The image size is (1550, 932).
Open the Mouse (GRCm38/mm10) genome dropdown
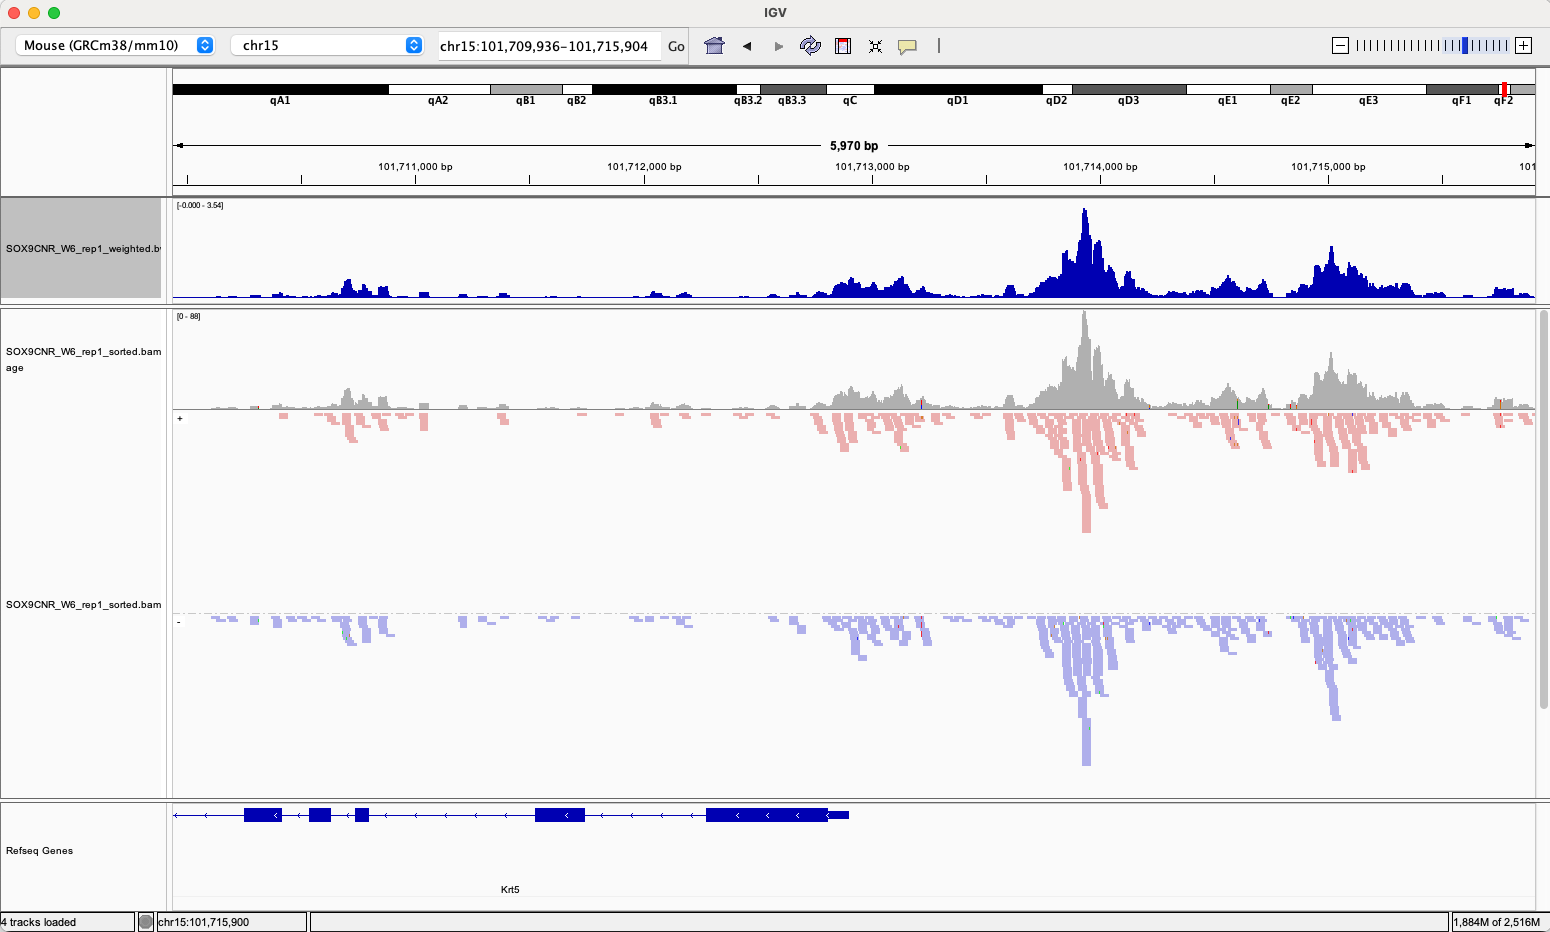point(116,45)
